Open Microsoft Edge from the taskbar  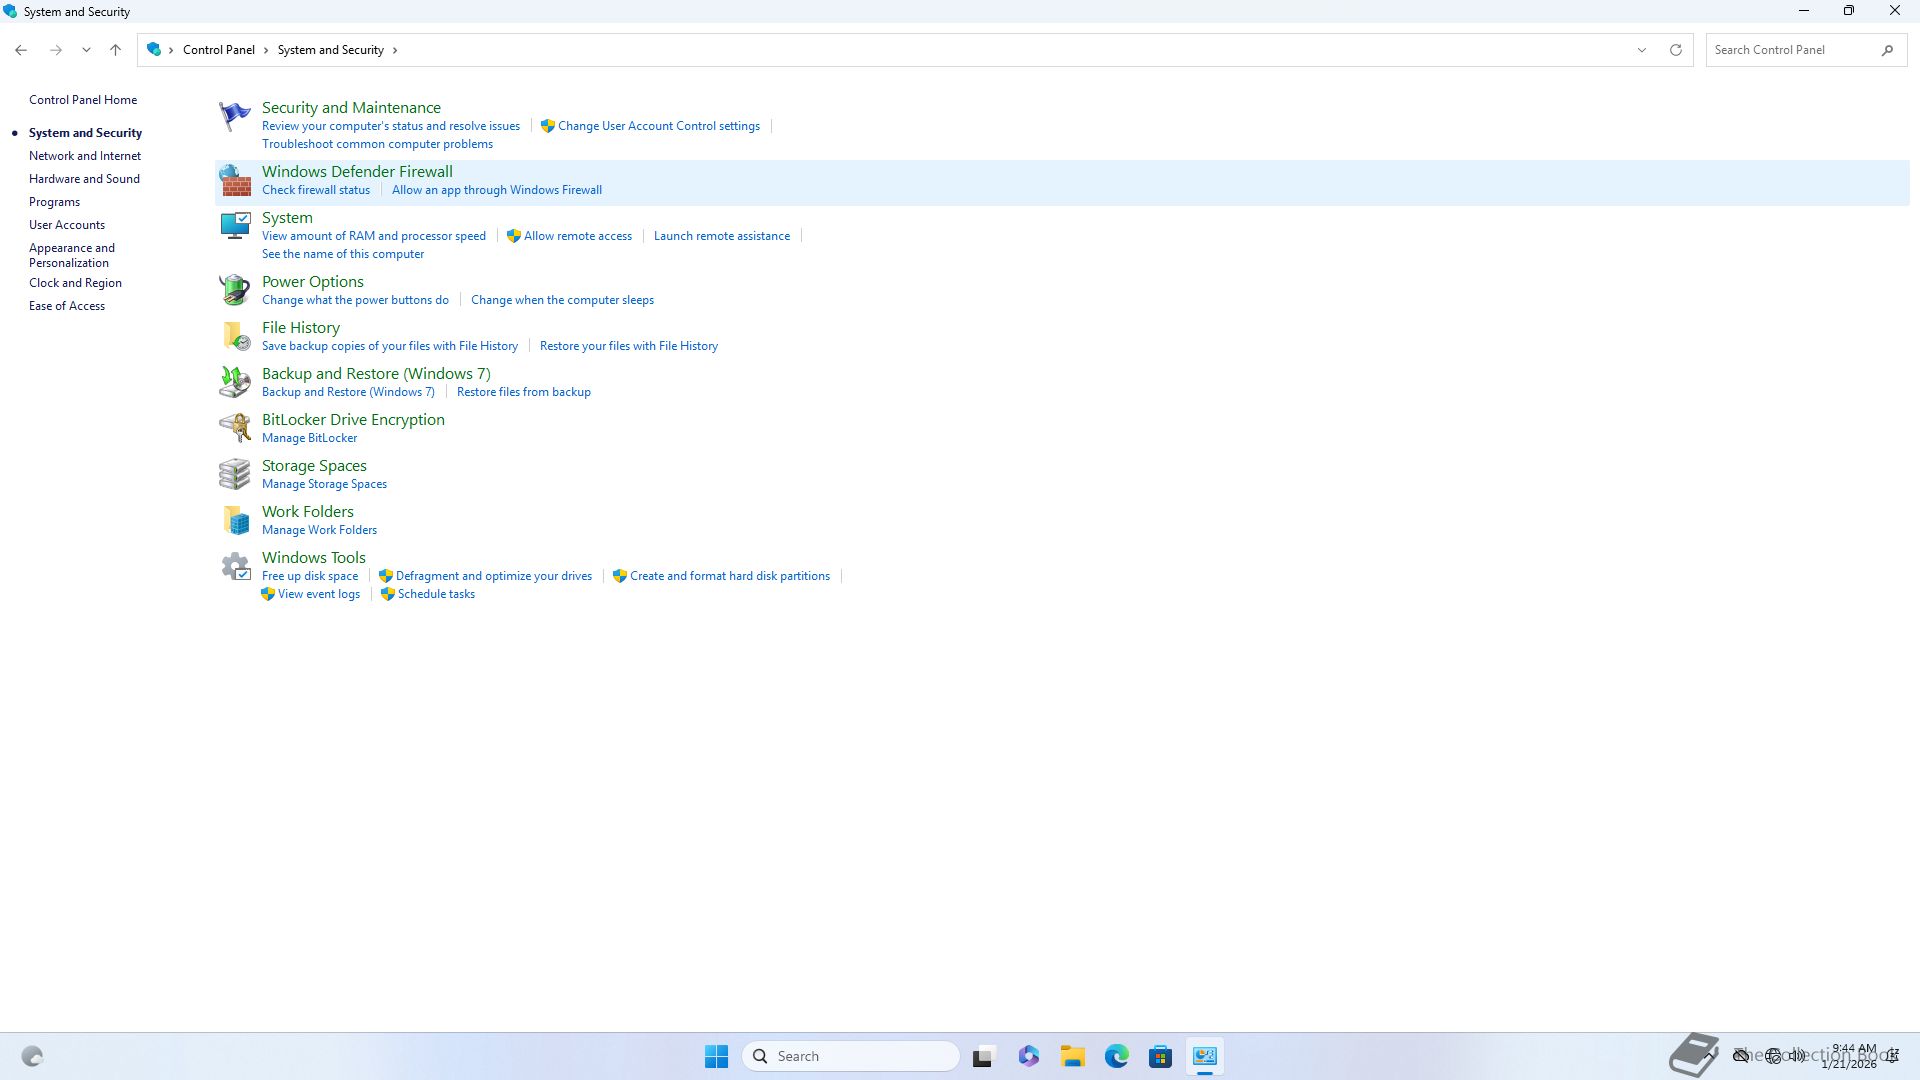(1116, 1056)
